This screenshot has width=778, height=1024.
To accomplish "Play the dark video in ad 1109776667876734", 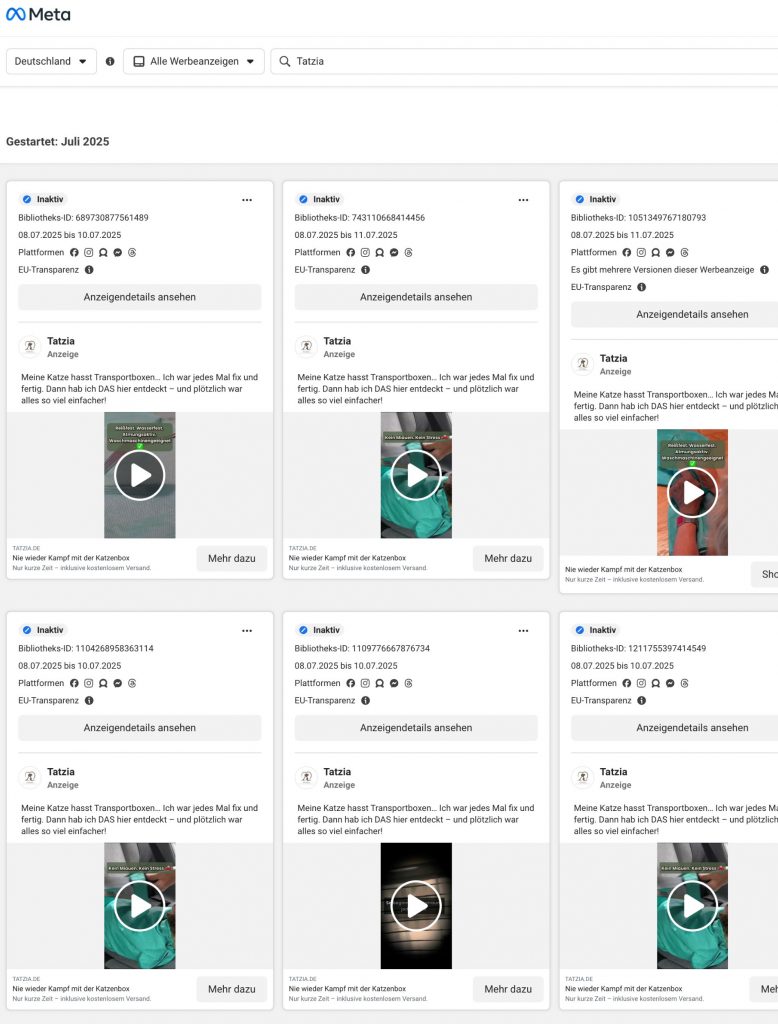I will [416, 906].
